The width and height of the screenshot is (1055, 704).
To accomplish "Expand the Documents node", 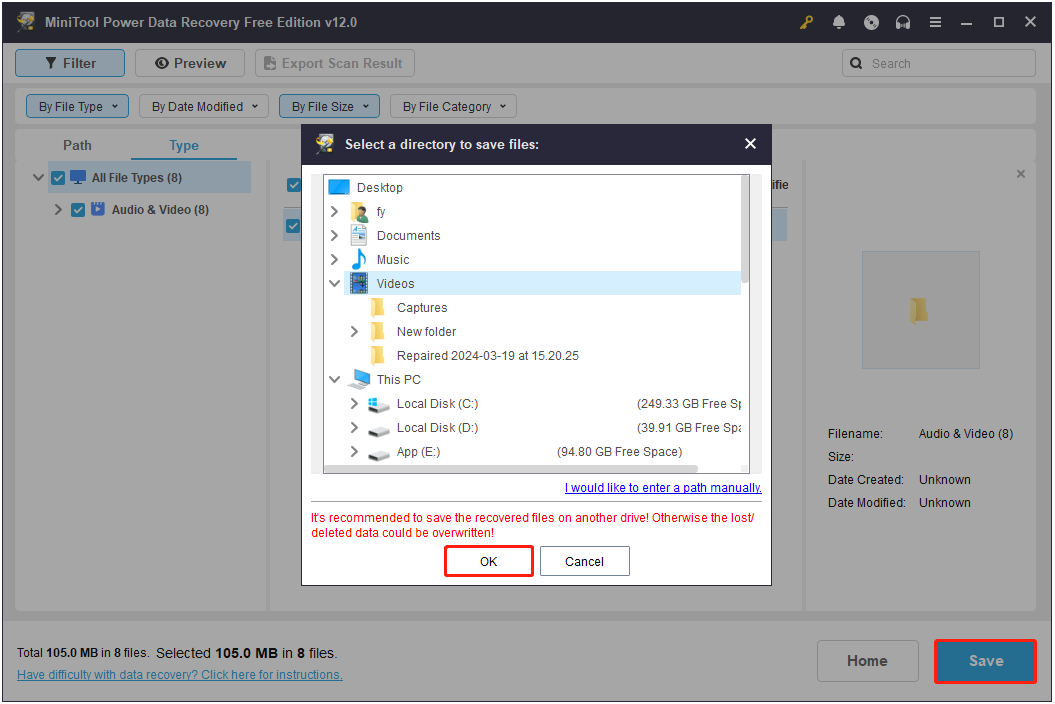I will 334,236.
